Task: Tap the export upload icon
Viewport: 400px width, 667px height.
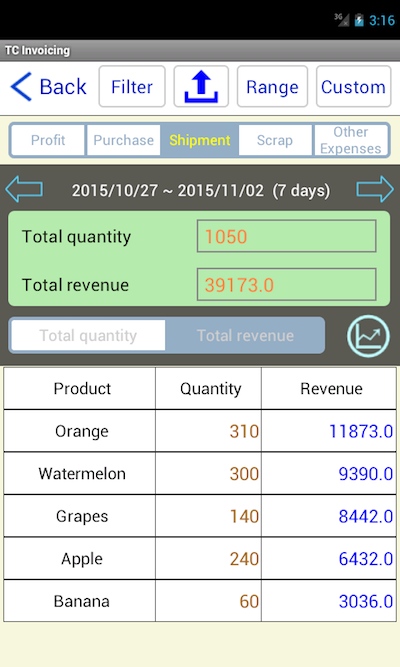Action: 201,86
